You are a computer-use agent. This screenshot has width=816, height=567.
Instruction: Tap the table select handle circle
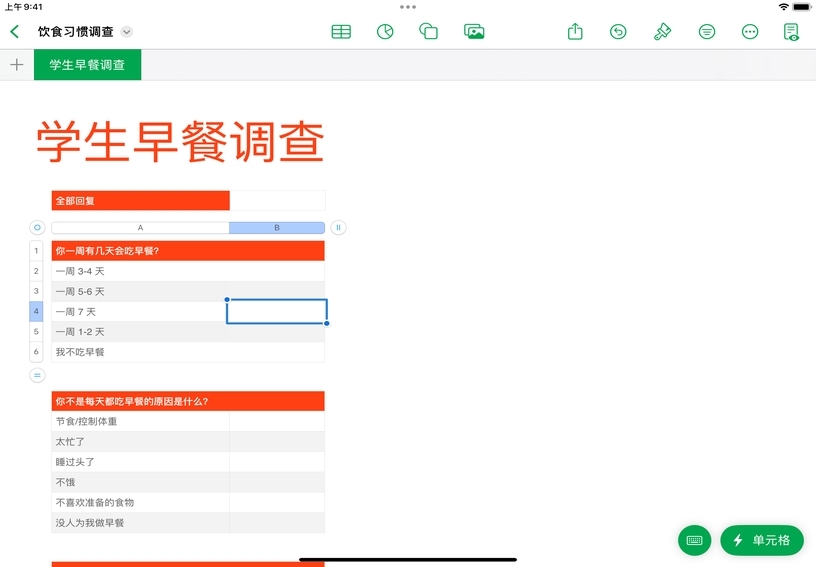coord(37,228)
